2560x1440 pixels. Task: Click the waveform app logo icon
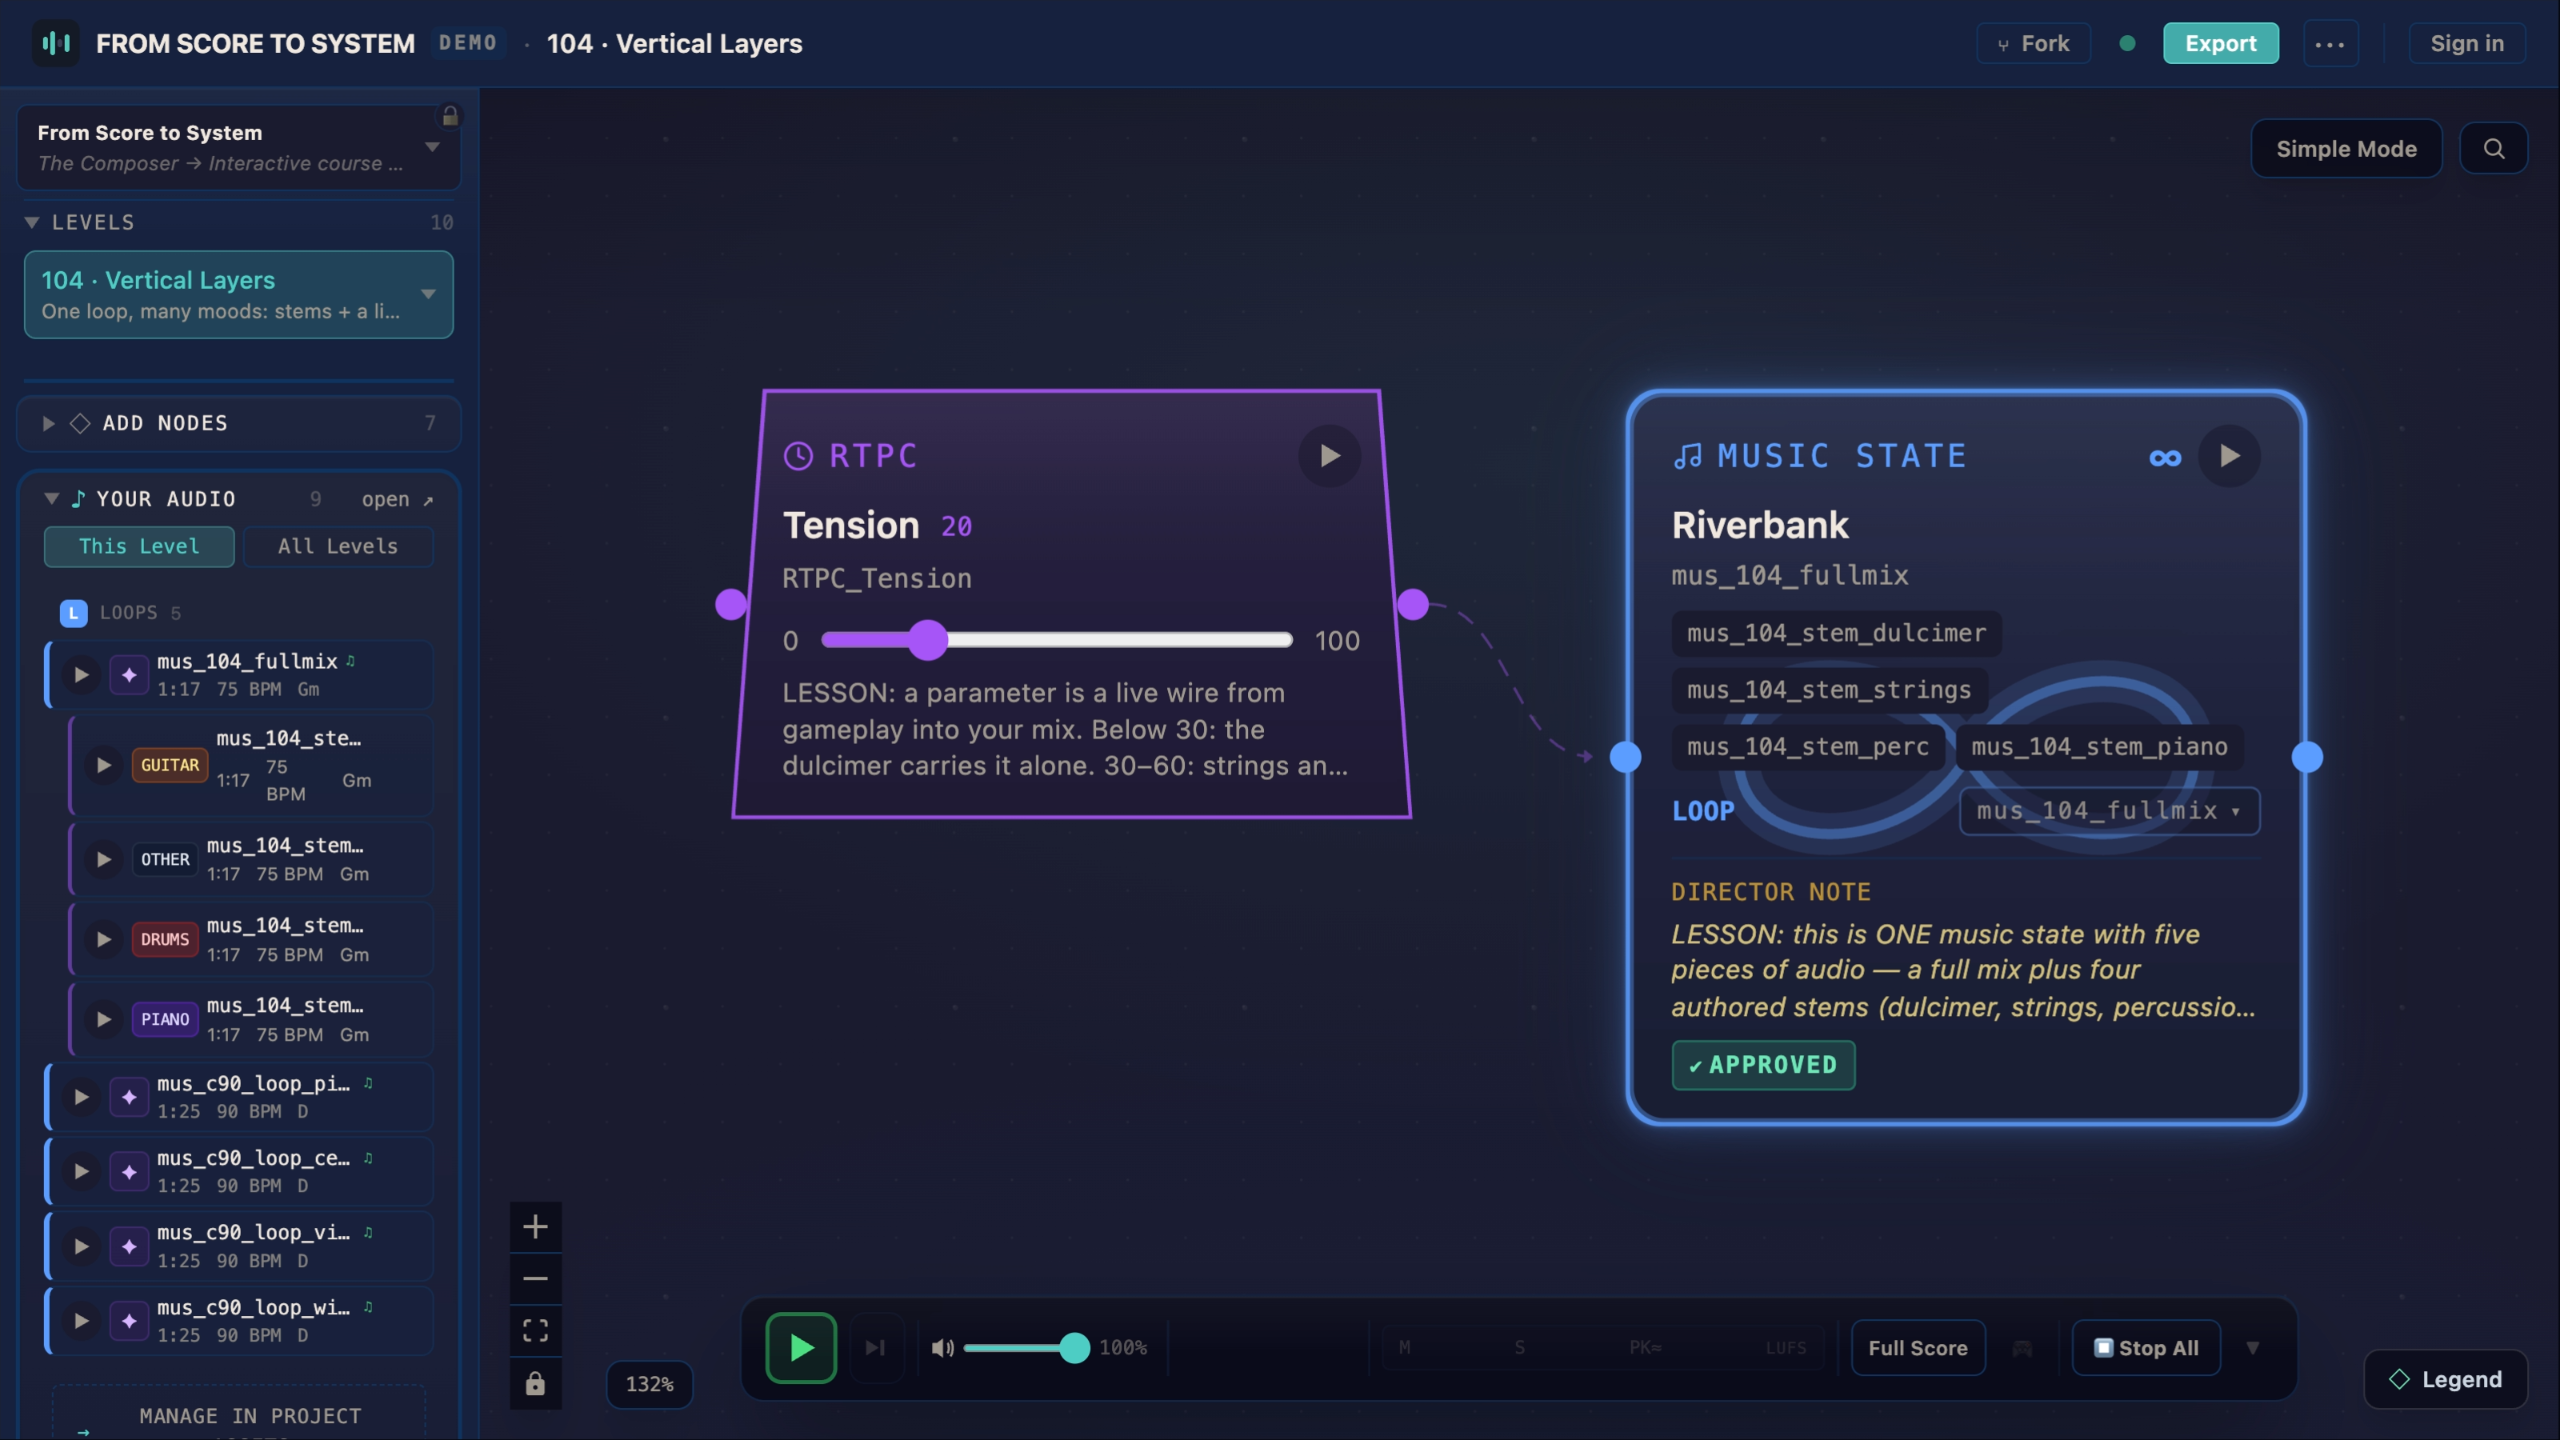(x=56, y=43)
